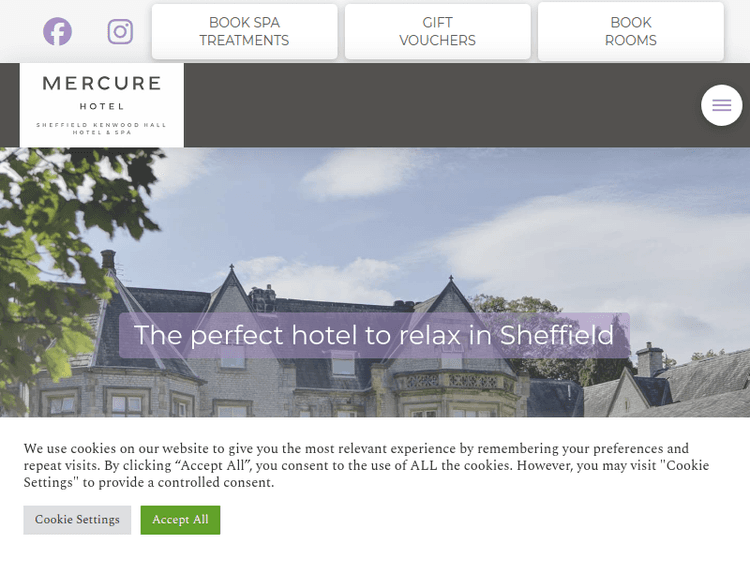Accept all cookies with green button

pyautogui.click(x=180, y=519)
